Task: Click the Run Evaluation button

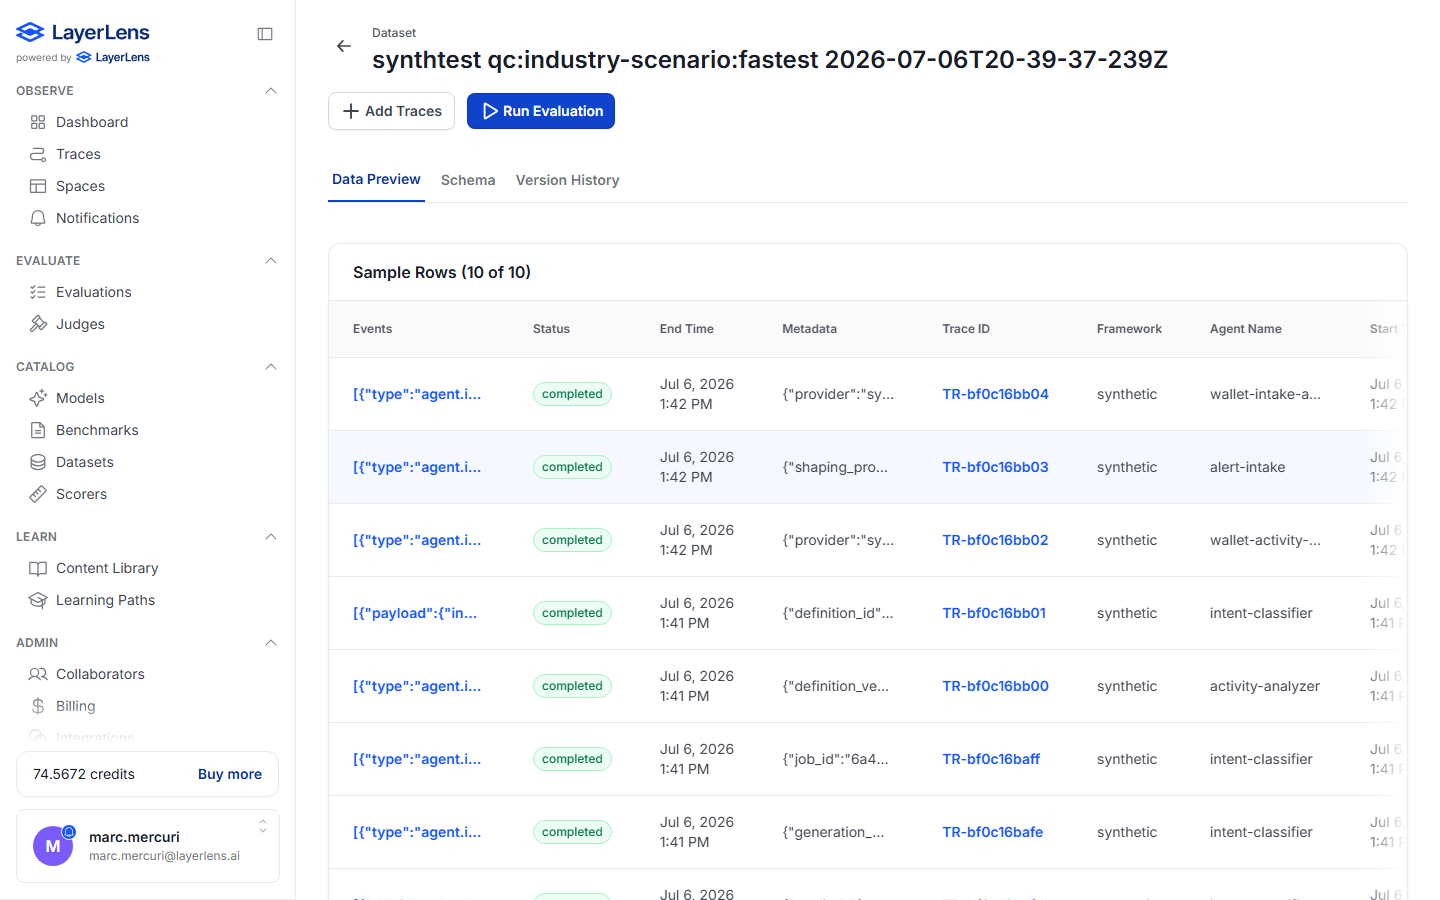Action: [541, 111]
